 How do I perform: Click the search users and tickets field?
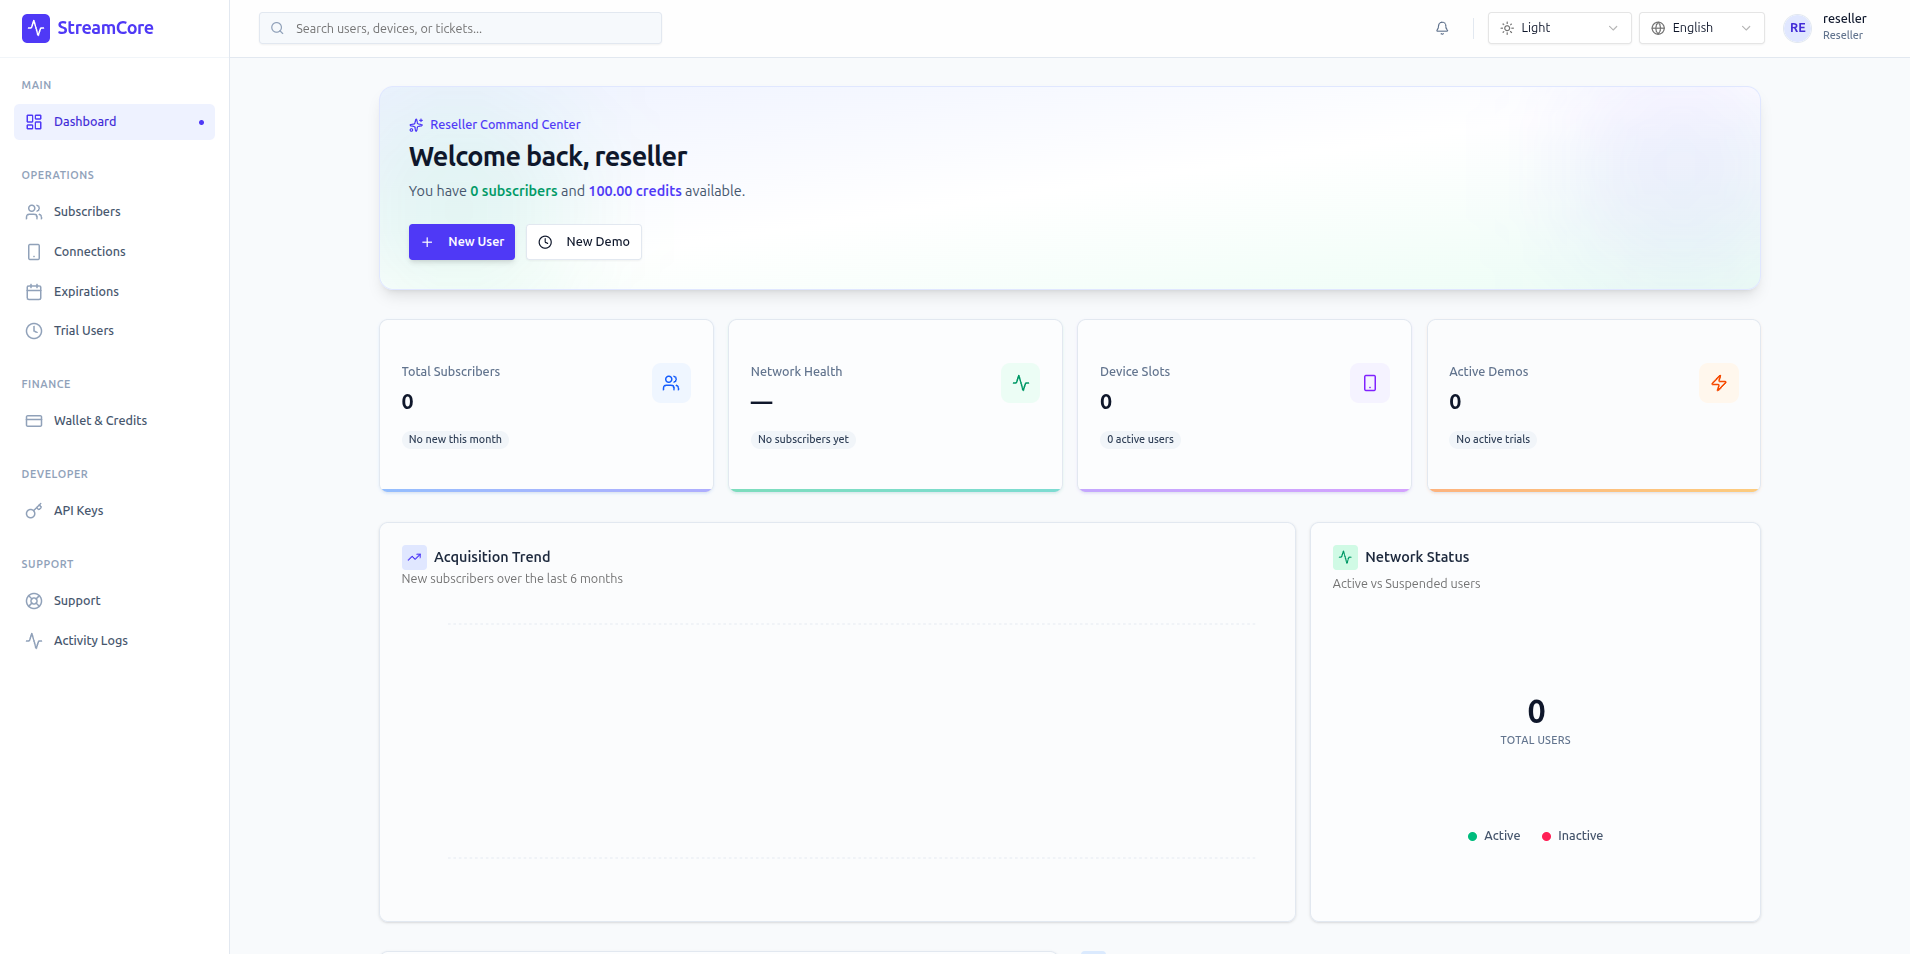pyautogui.click(x=460, y=28)
